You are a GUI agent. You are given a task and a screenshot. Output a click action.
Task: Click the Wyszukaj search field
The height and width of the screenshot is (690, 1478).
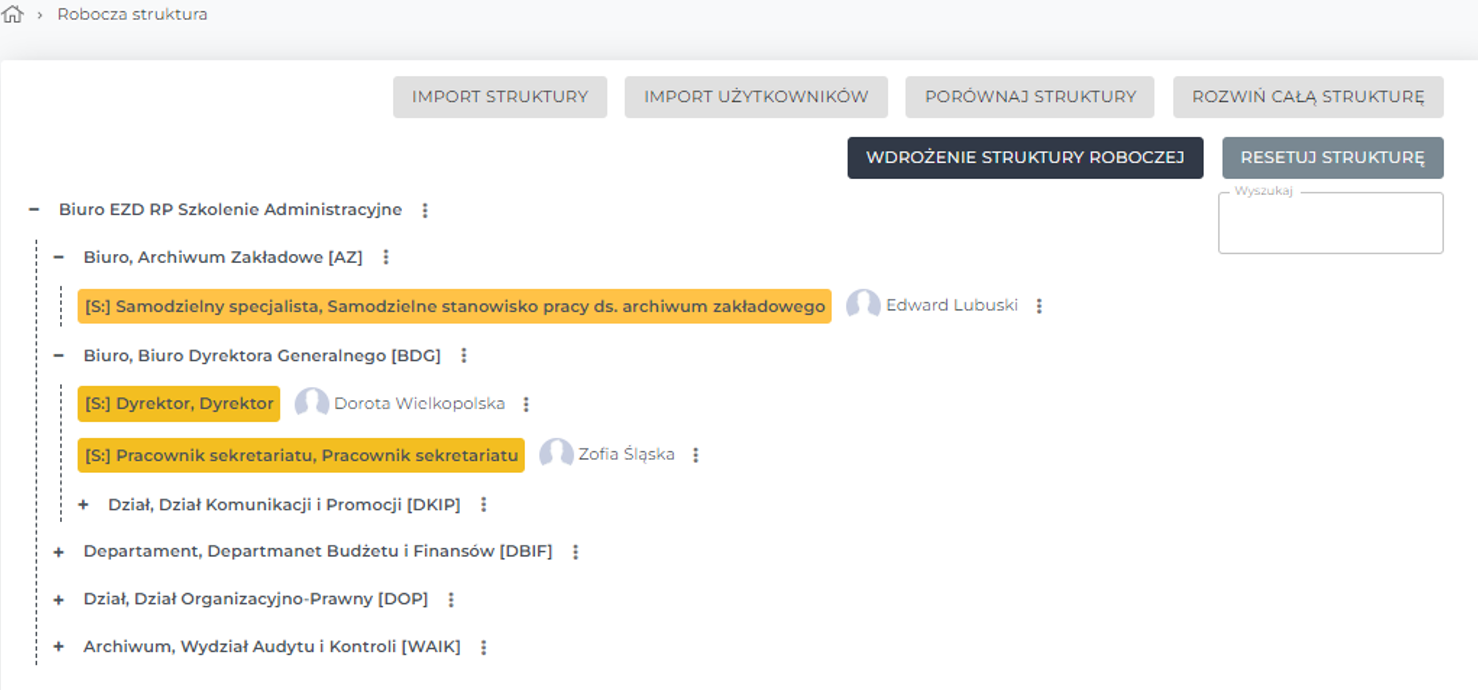[1330, 227]
